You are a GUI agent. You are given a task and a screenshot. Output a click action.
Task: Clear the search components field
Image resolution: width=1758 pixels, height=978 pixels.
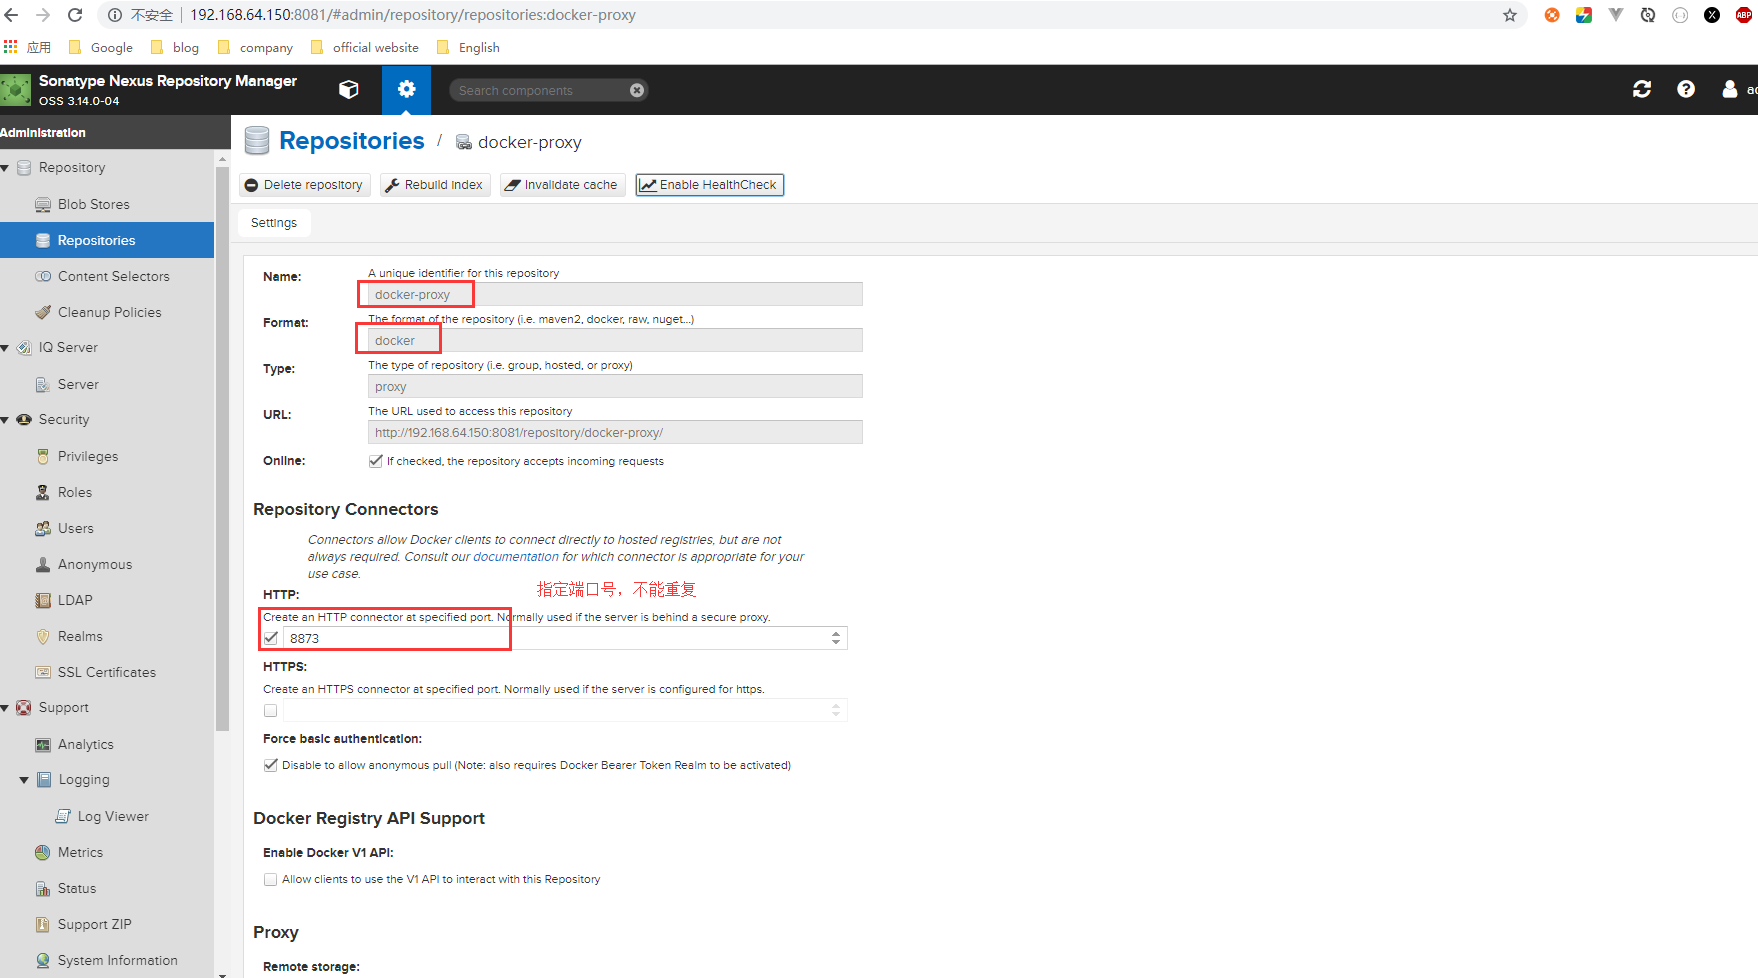(x=637, y=90)
